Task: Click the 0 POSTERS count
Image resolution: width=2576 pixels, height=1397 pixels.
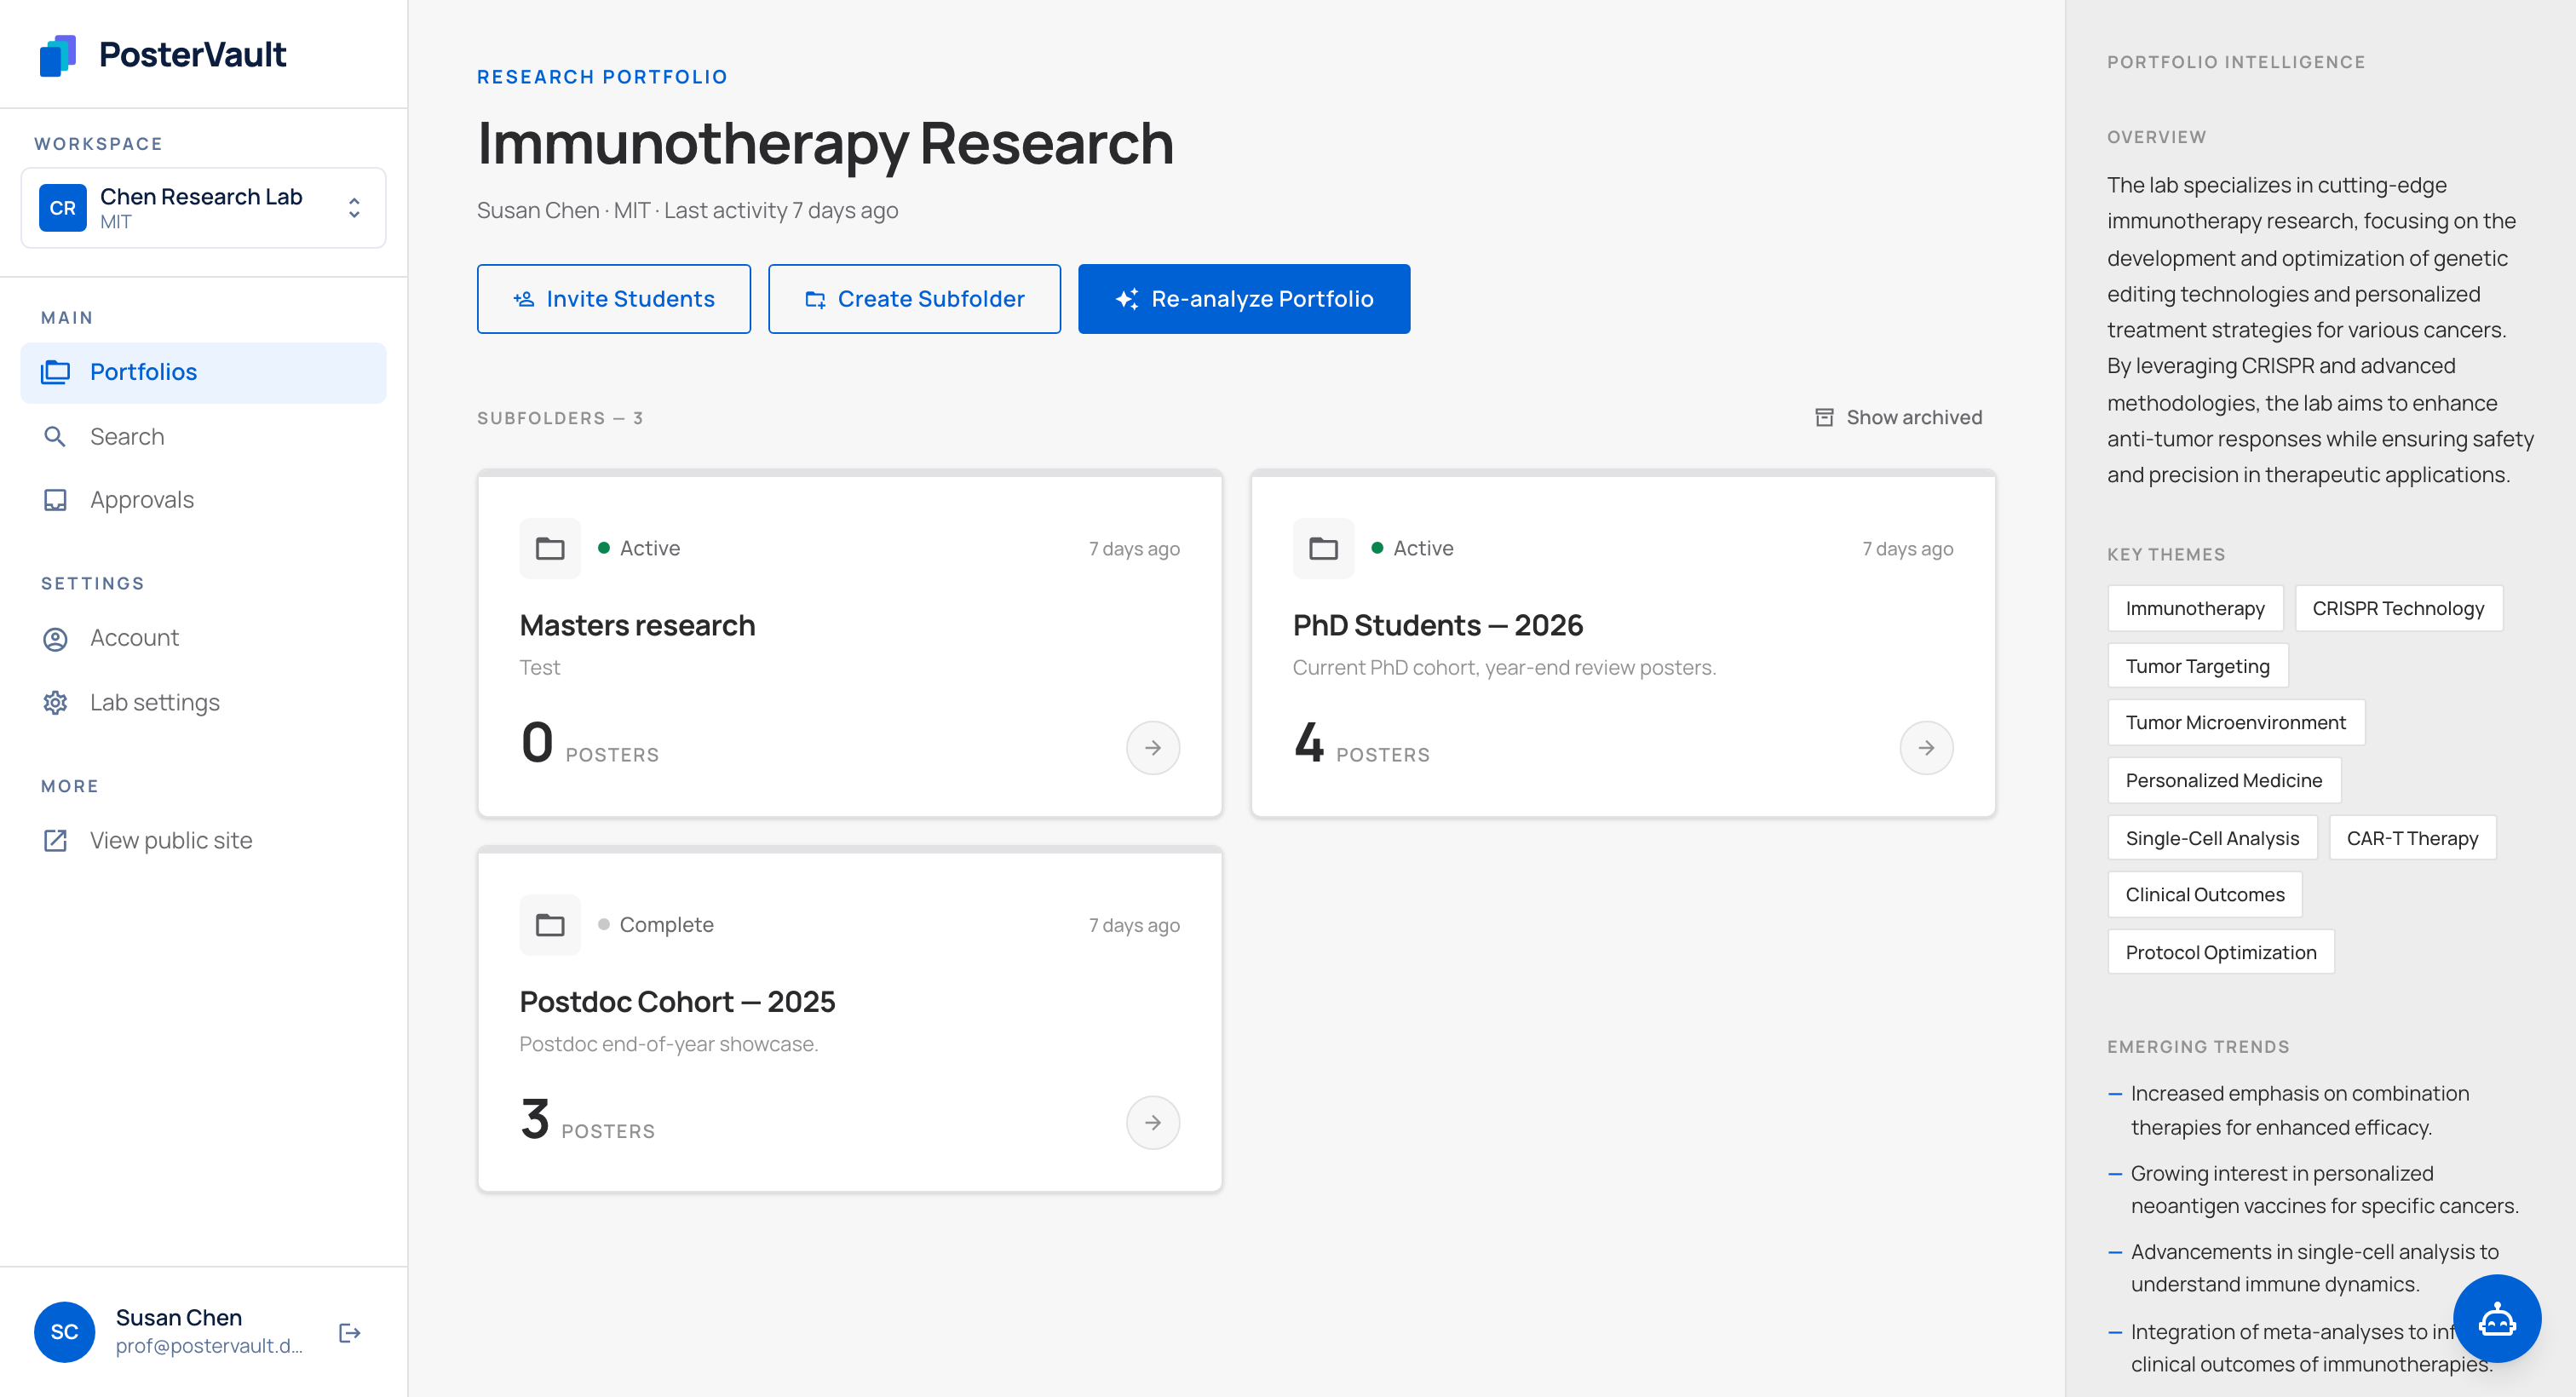Action: 589,744
